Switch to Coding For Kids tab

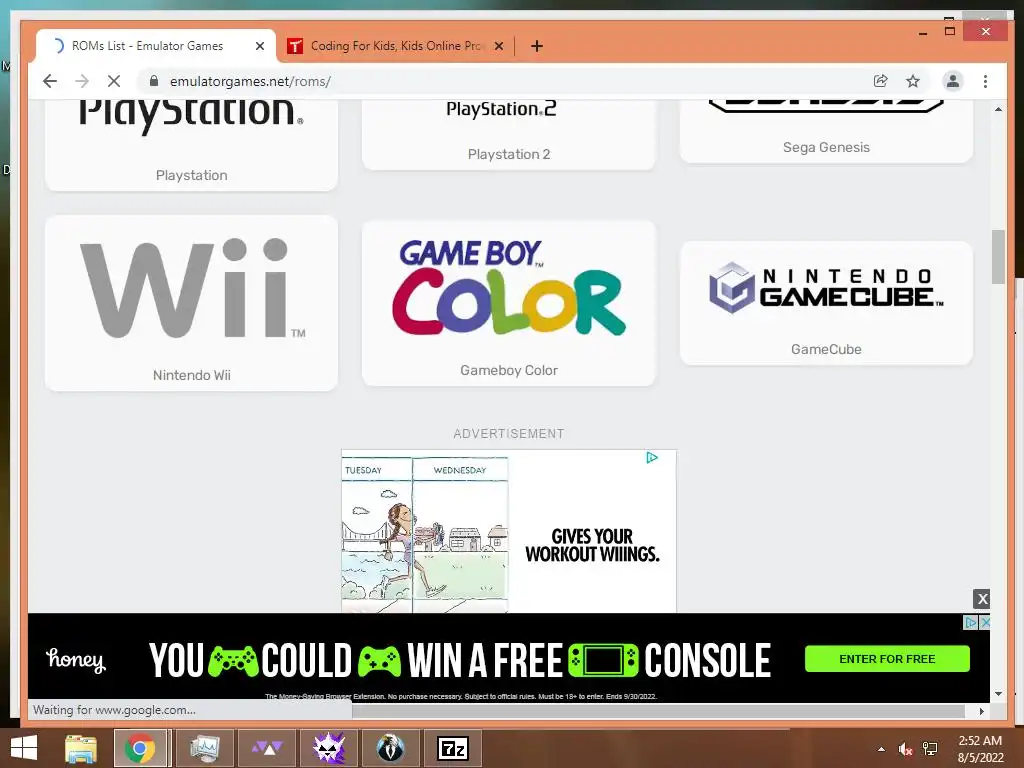(x=396, y=46)
